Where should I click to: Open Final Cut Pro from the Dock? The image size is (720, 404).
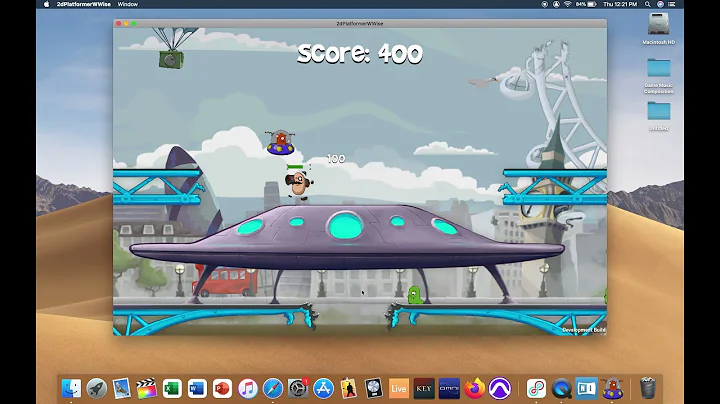[x=146, y=388]
